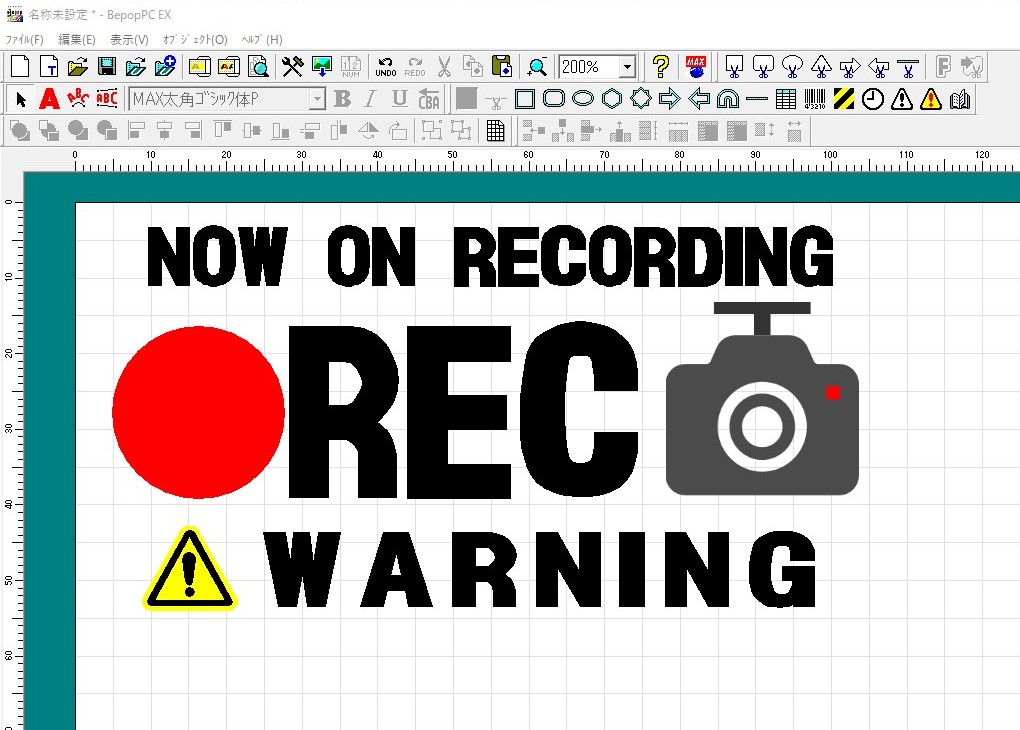Image resolution: width=1020 pixels, height=730 pixels.
Task: Click the right arrow shape tool
Action: 670,98
